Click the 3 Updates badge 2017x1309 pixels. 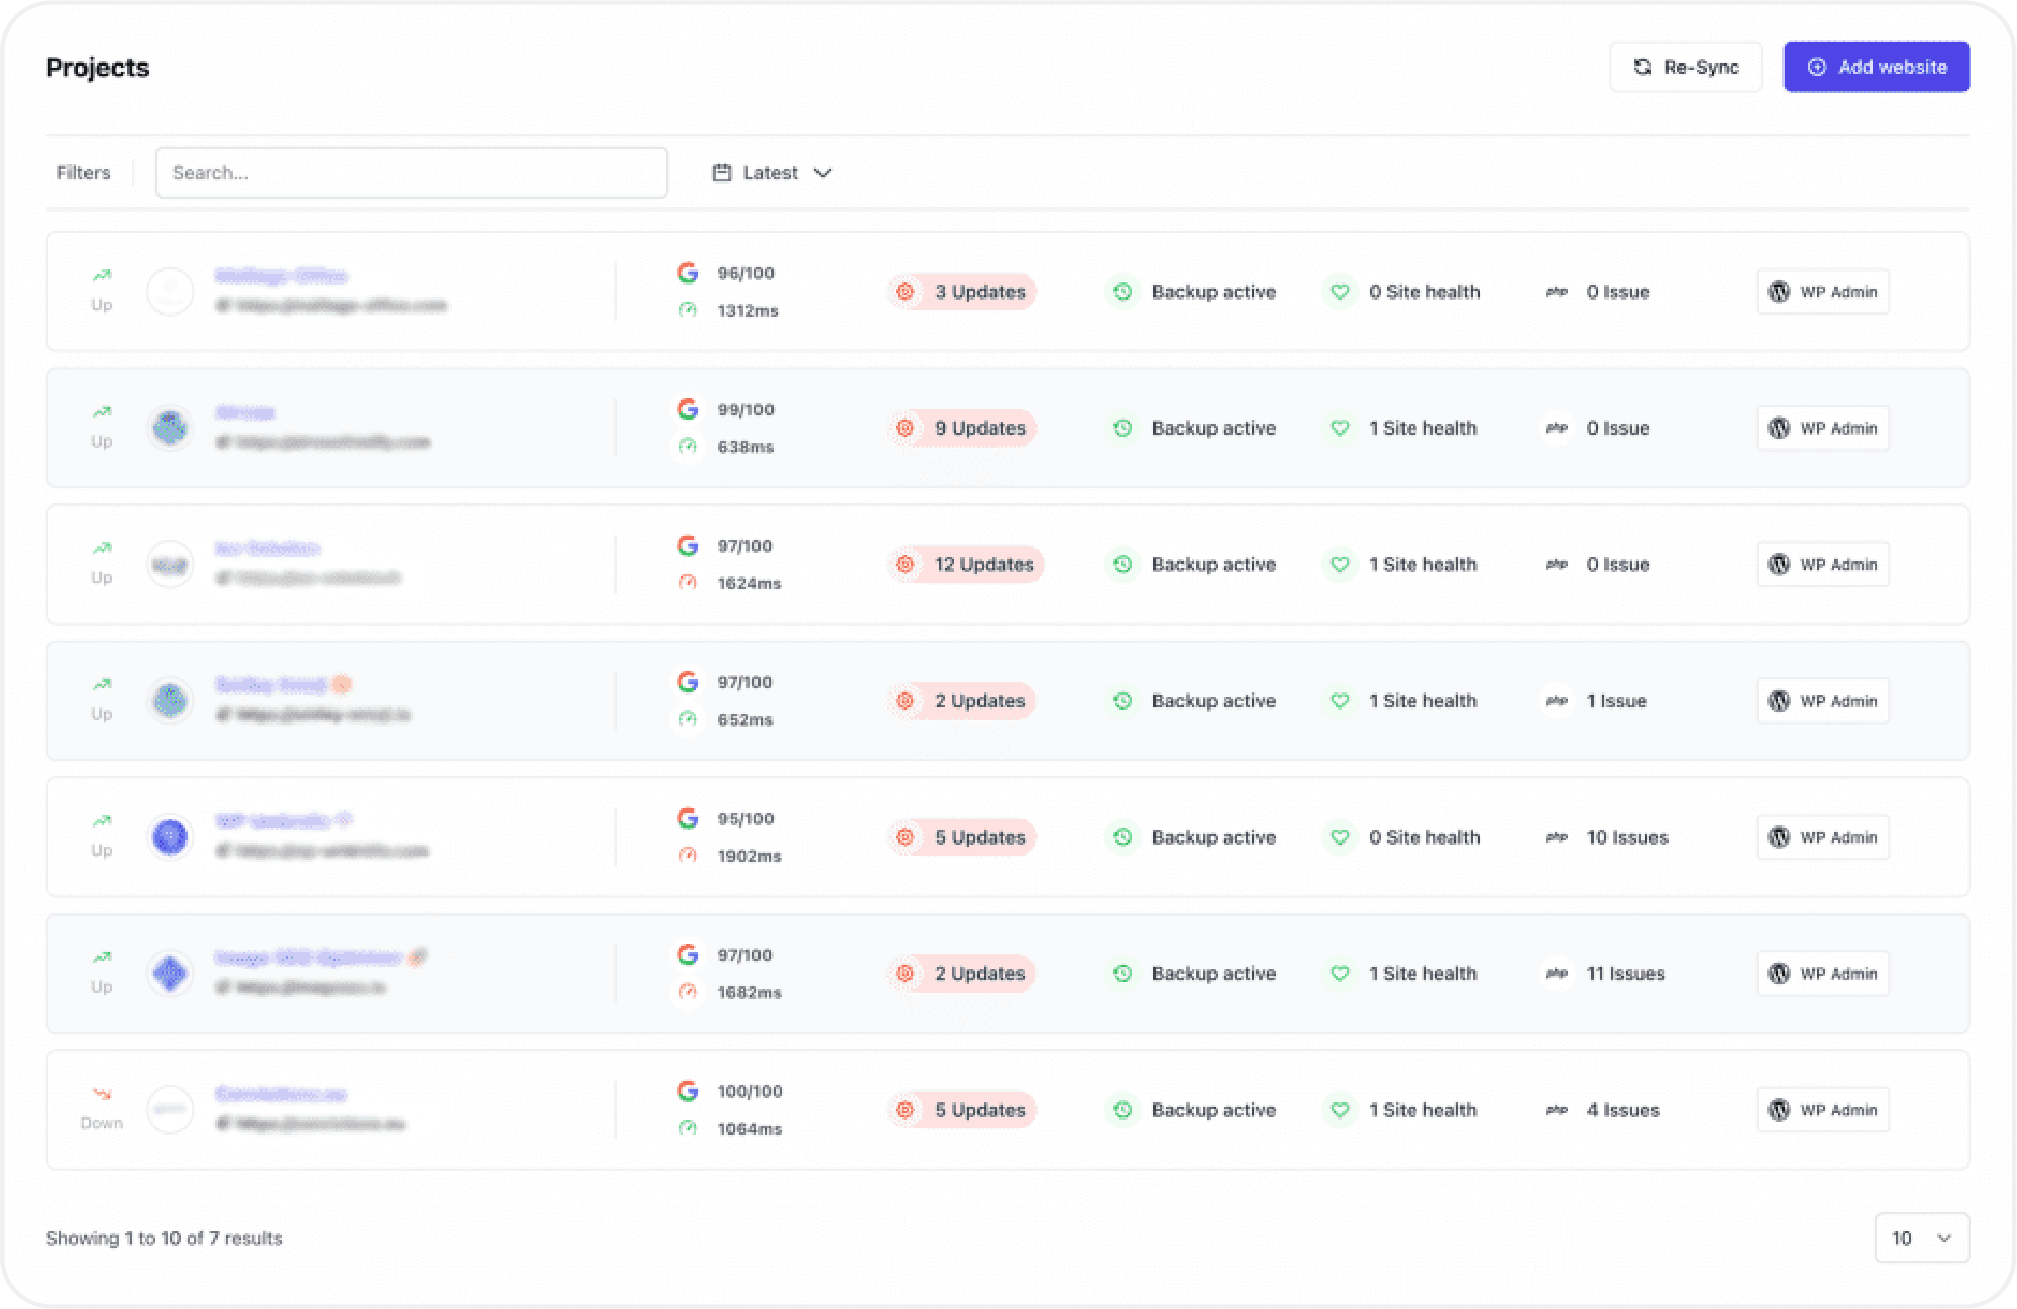click(962, 292)
